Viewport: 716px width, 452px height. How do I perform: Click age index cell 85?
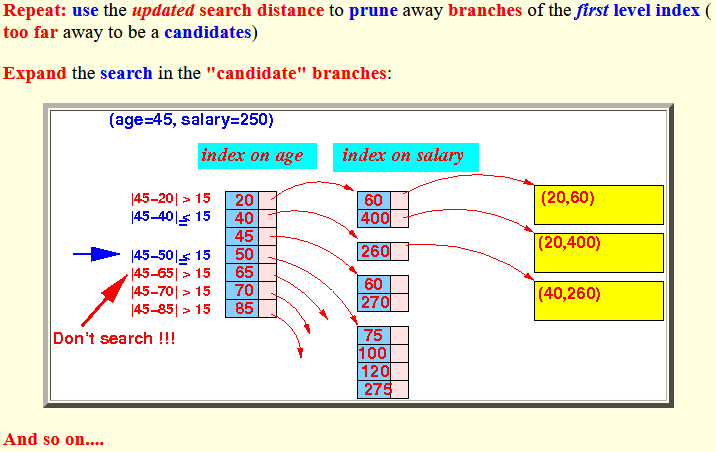pos(242,308)
